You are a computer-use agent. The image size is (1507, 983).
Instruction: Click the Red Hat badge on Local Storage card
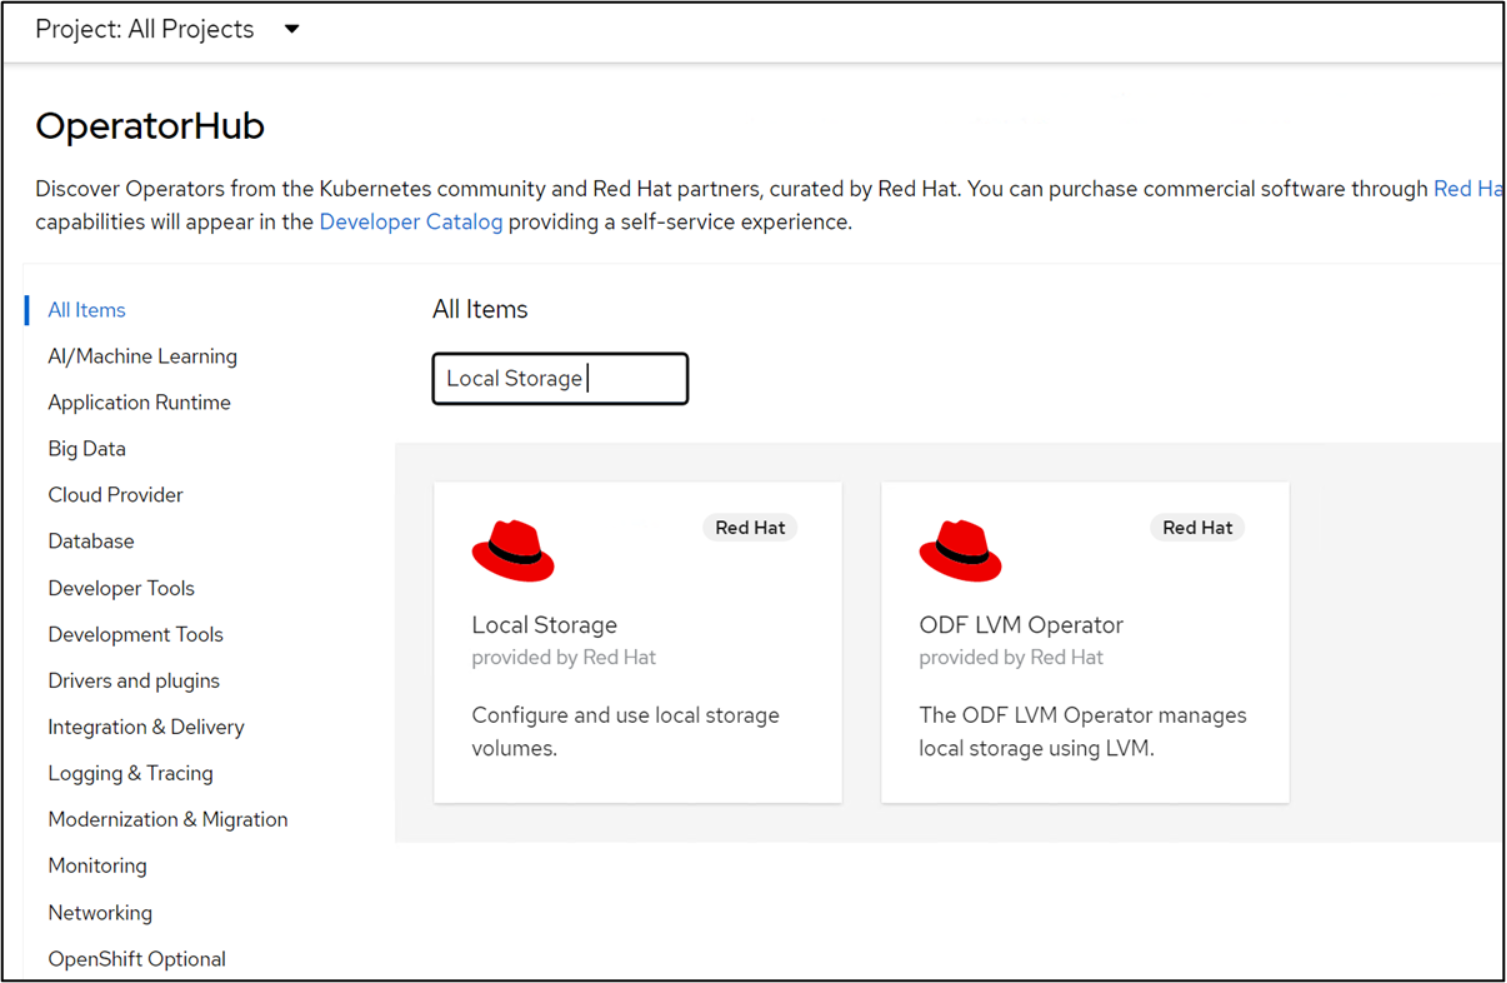750,527
